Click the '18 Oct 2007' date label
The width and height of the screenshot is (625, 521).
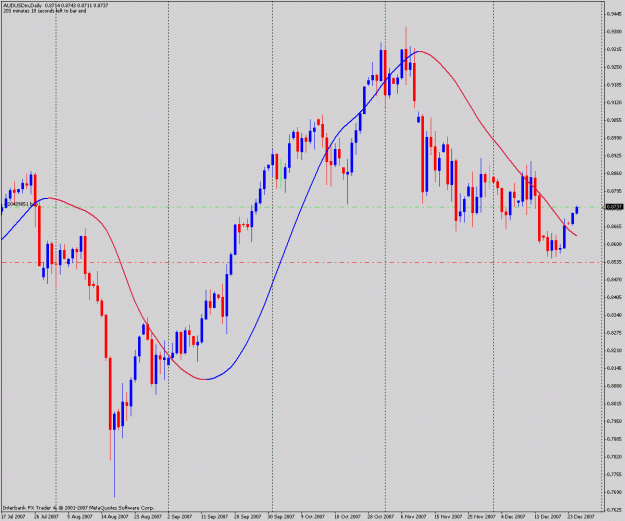point(347,517)
